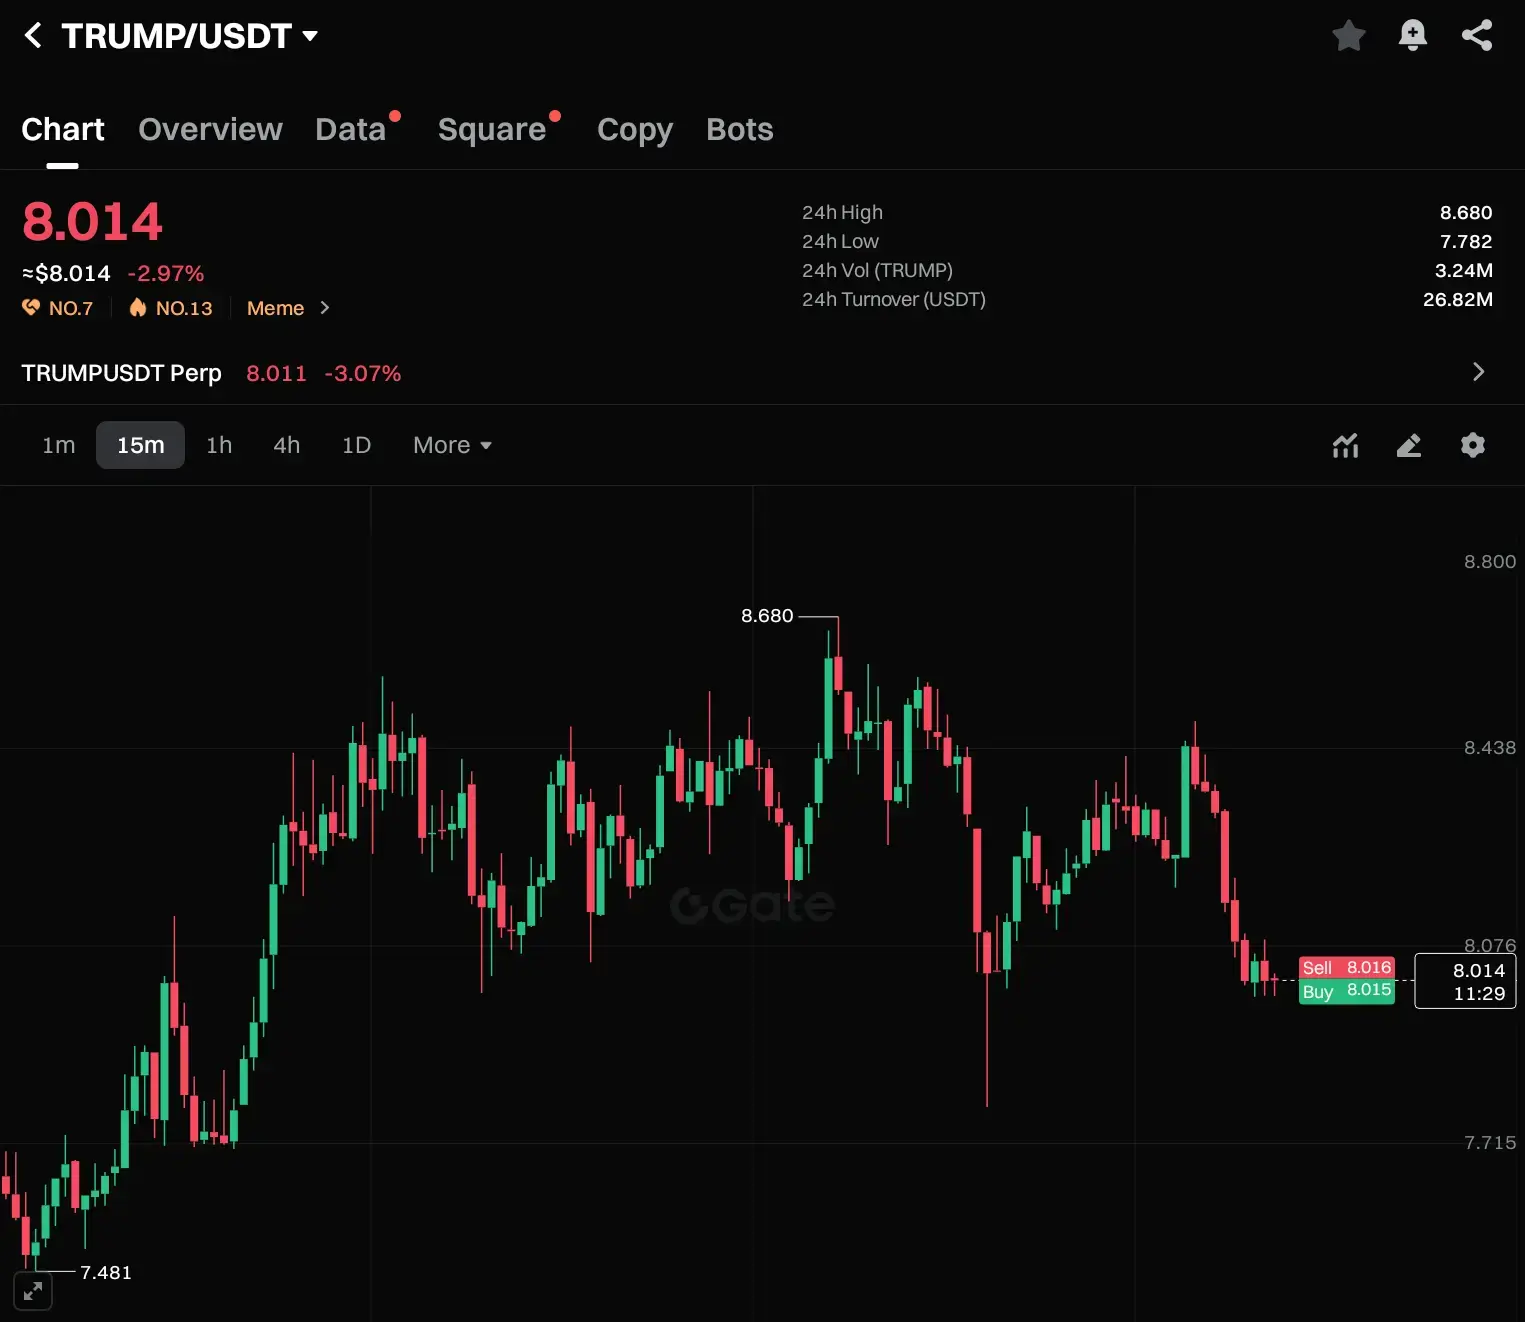Click the 24h Turnover value 26.82M

click(1458, 300)
